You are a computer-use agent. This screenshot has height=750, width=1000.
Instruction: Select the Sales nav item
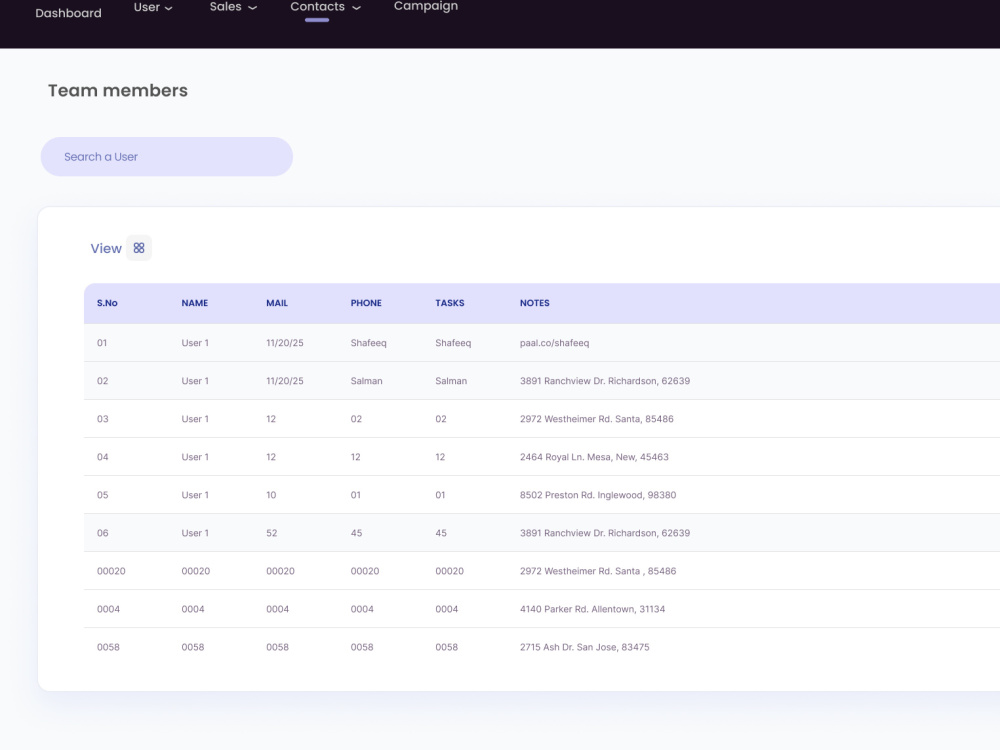tap(225, 7)
